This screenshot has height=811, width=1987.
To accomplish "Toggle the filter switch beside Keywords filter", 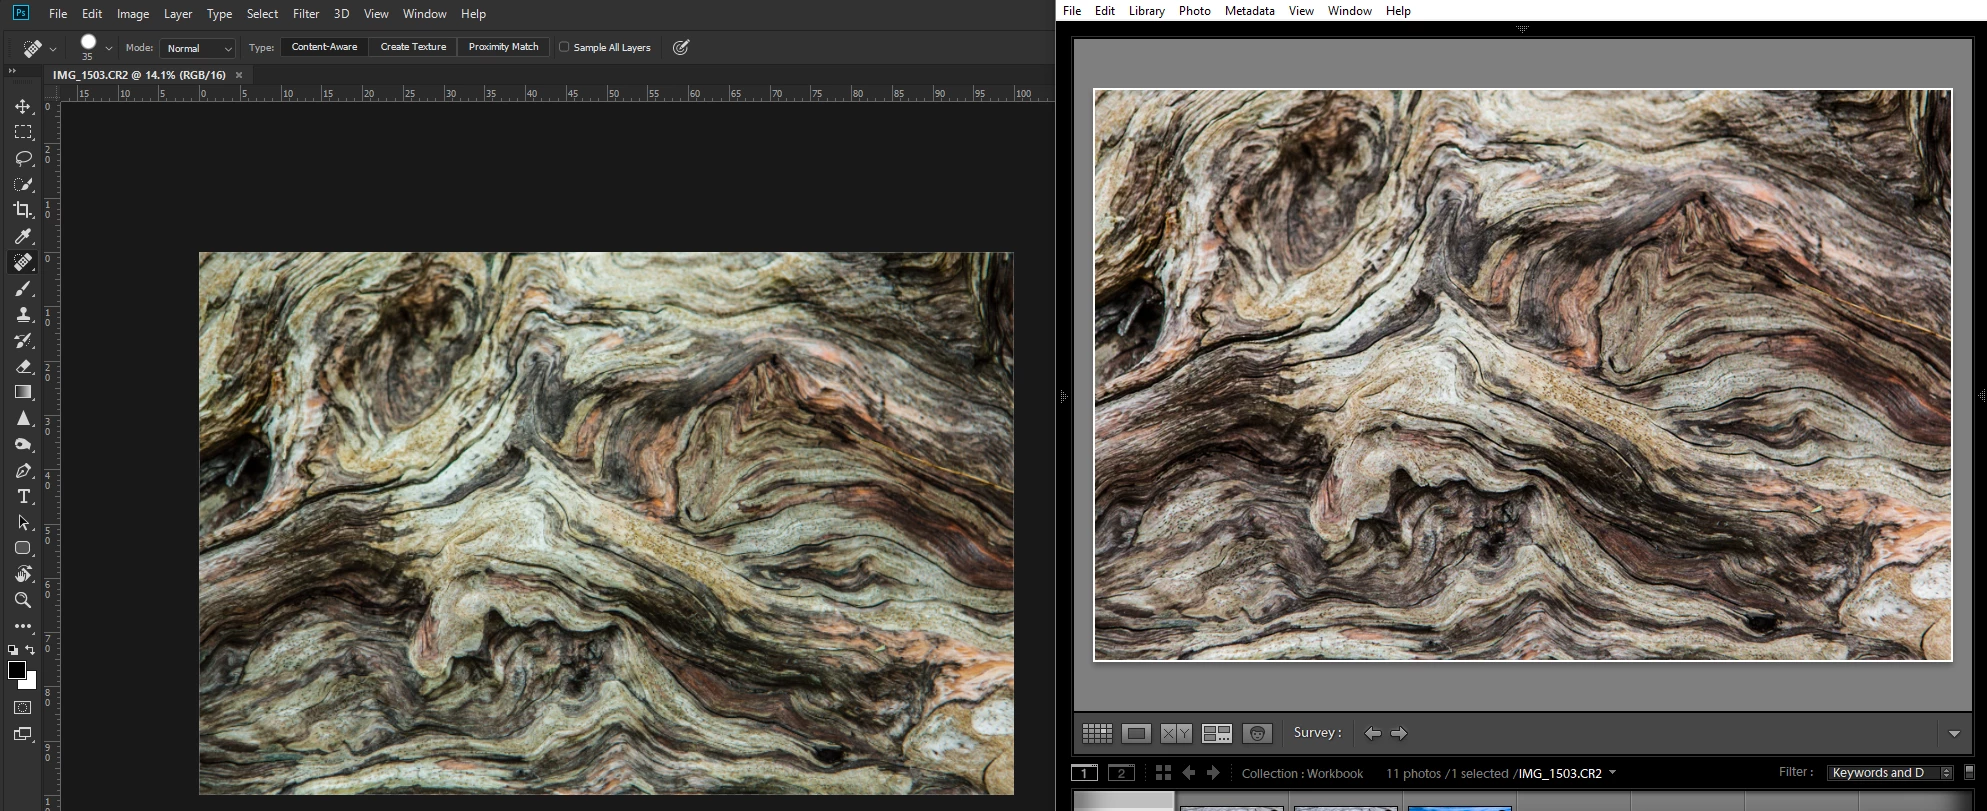I will coord(1969,772).
